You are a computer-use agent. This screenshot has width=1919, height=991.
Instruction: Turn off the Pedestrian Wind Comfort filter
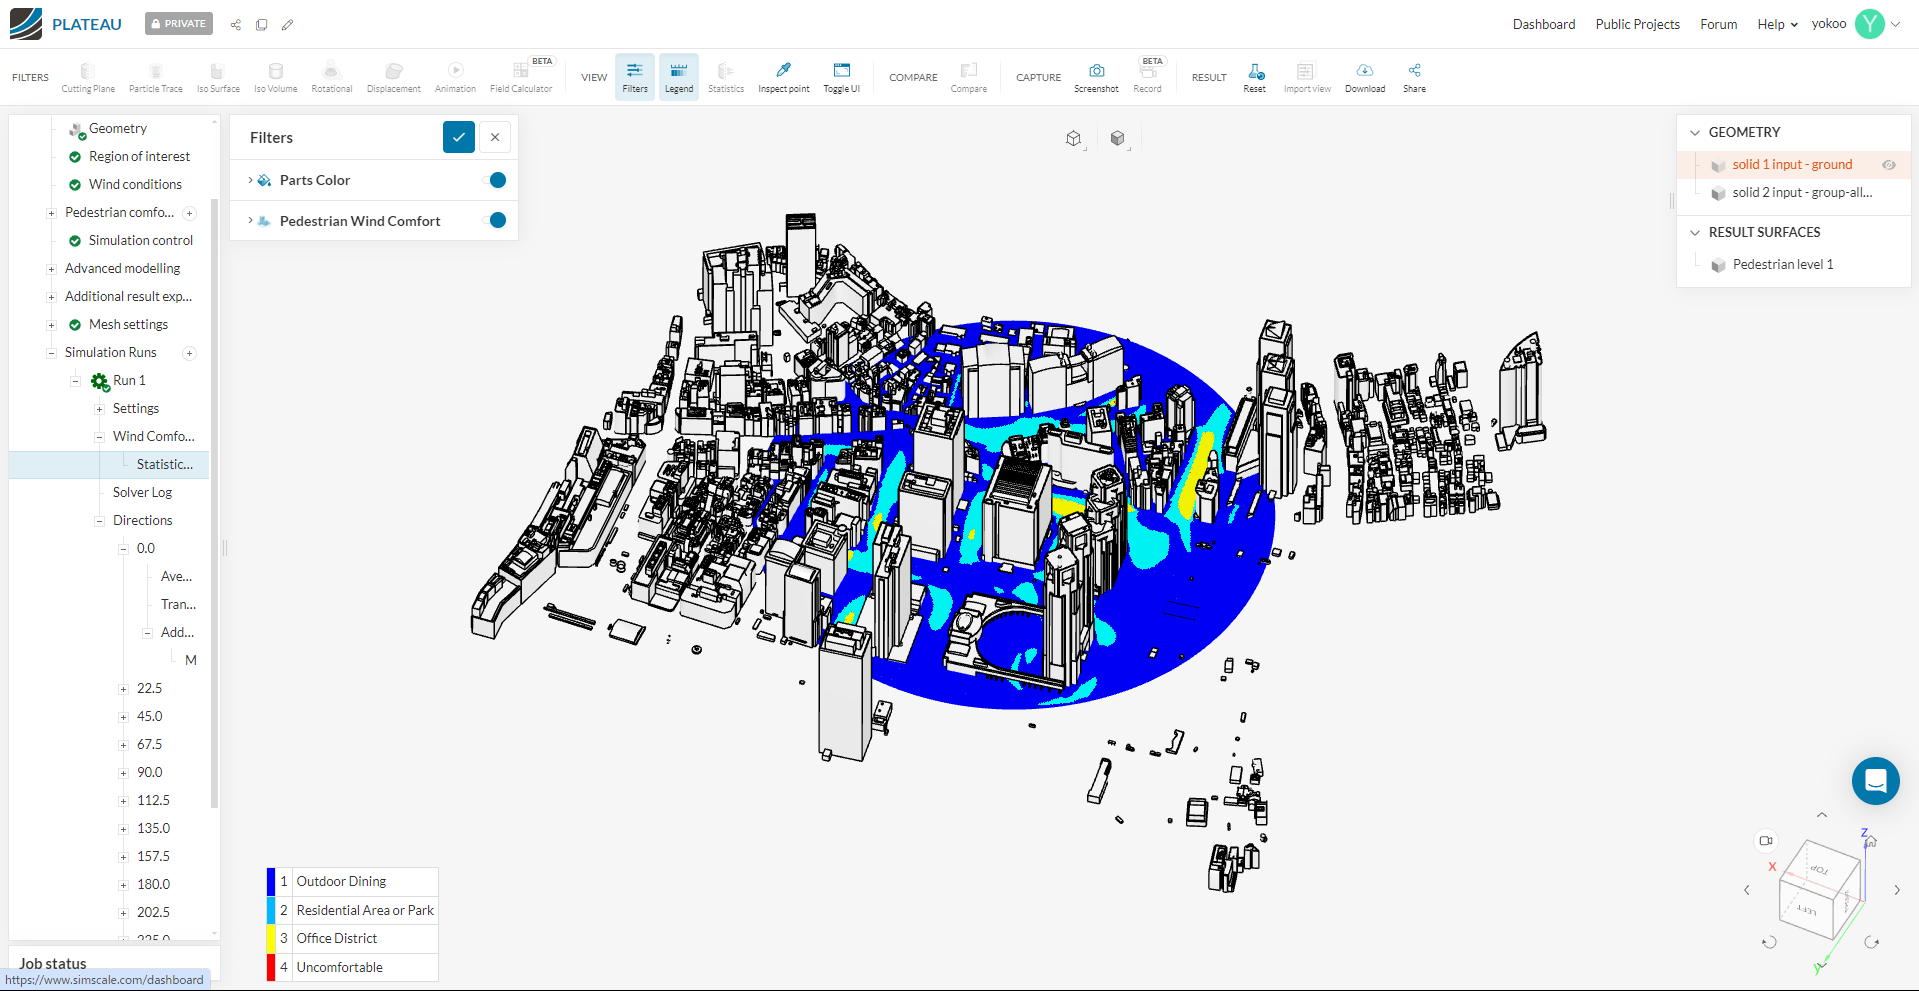(x=495, y=221)
